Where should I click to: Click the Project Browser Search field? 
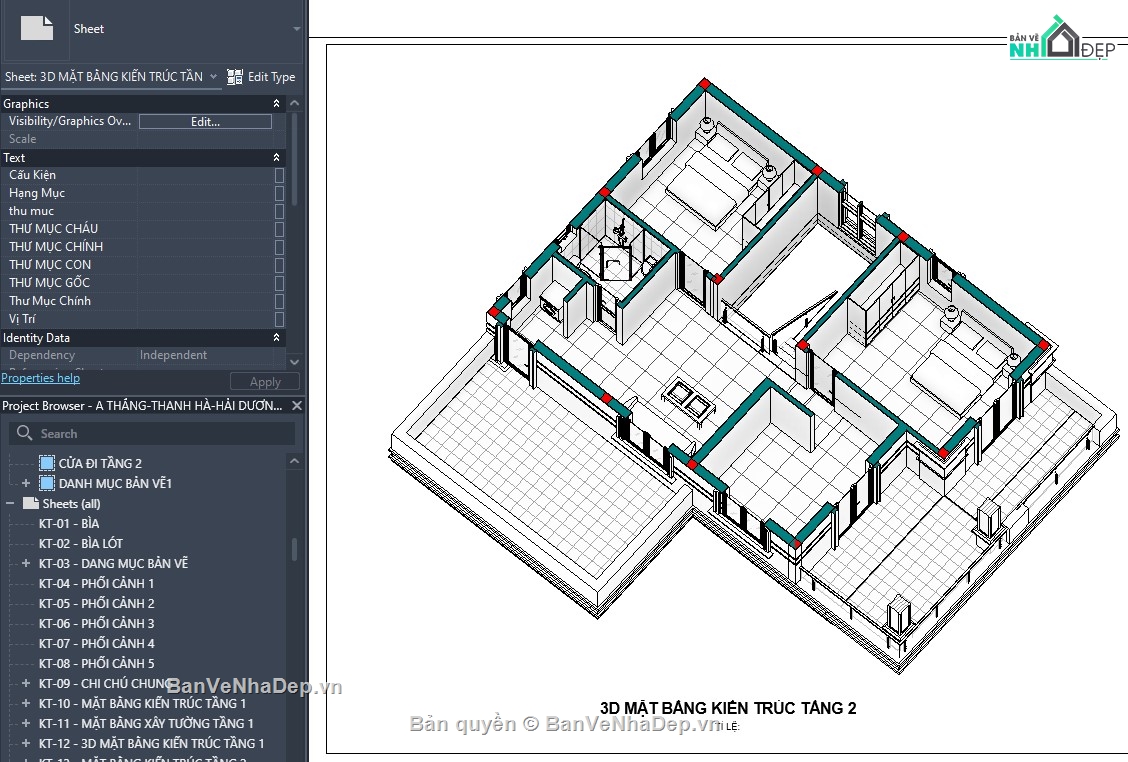tap(152, 433)
